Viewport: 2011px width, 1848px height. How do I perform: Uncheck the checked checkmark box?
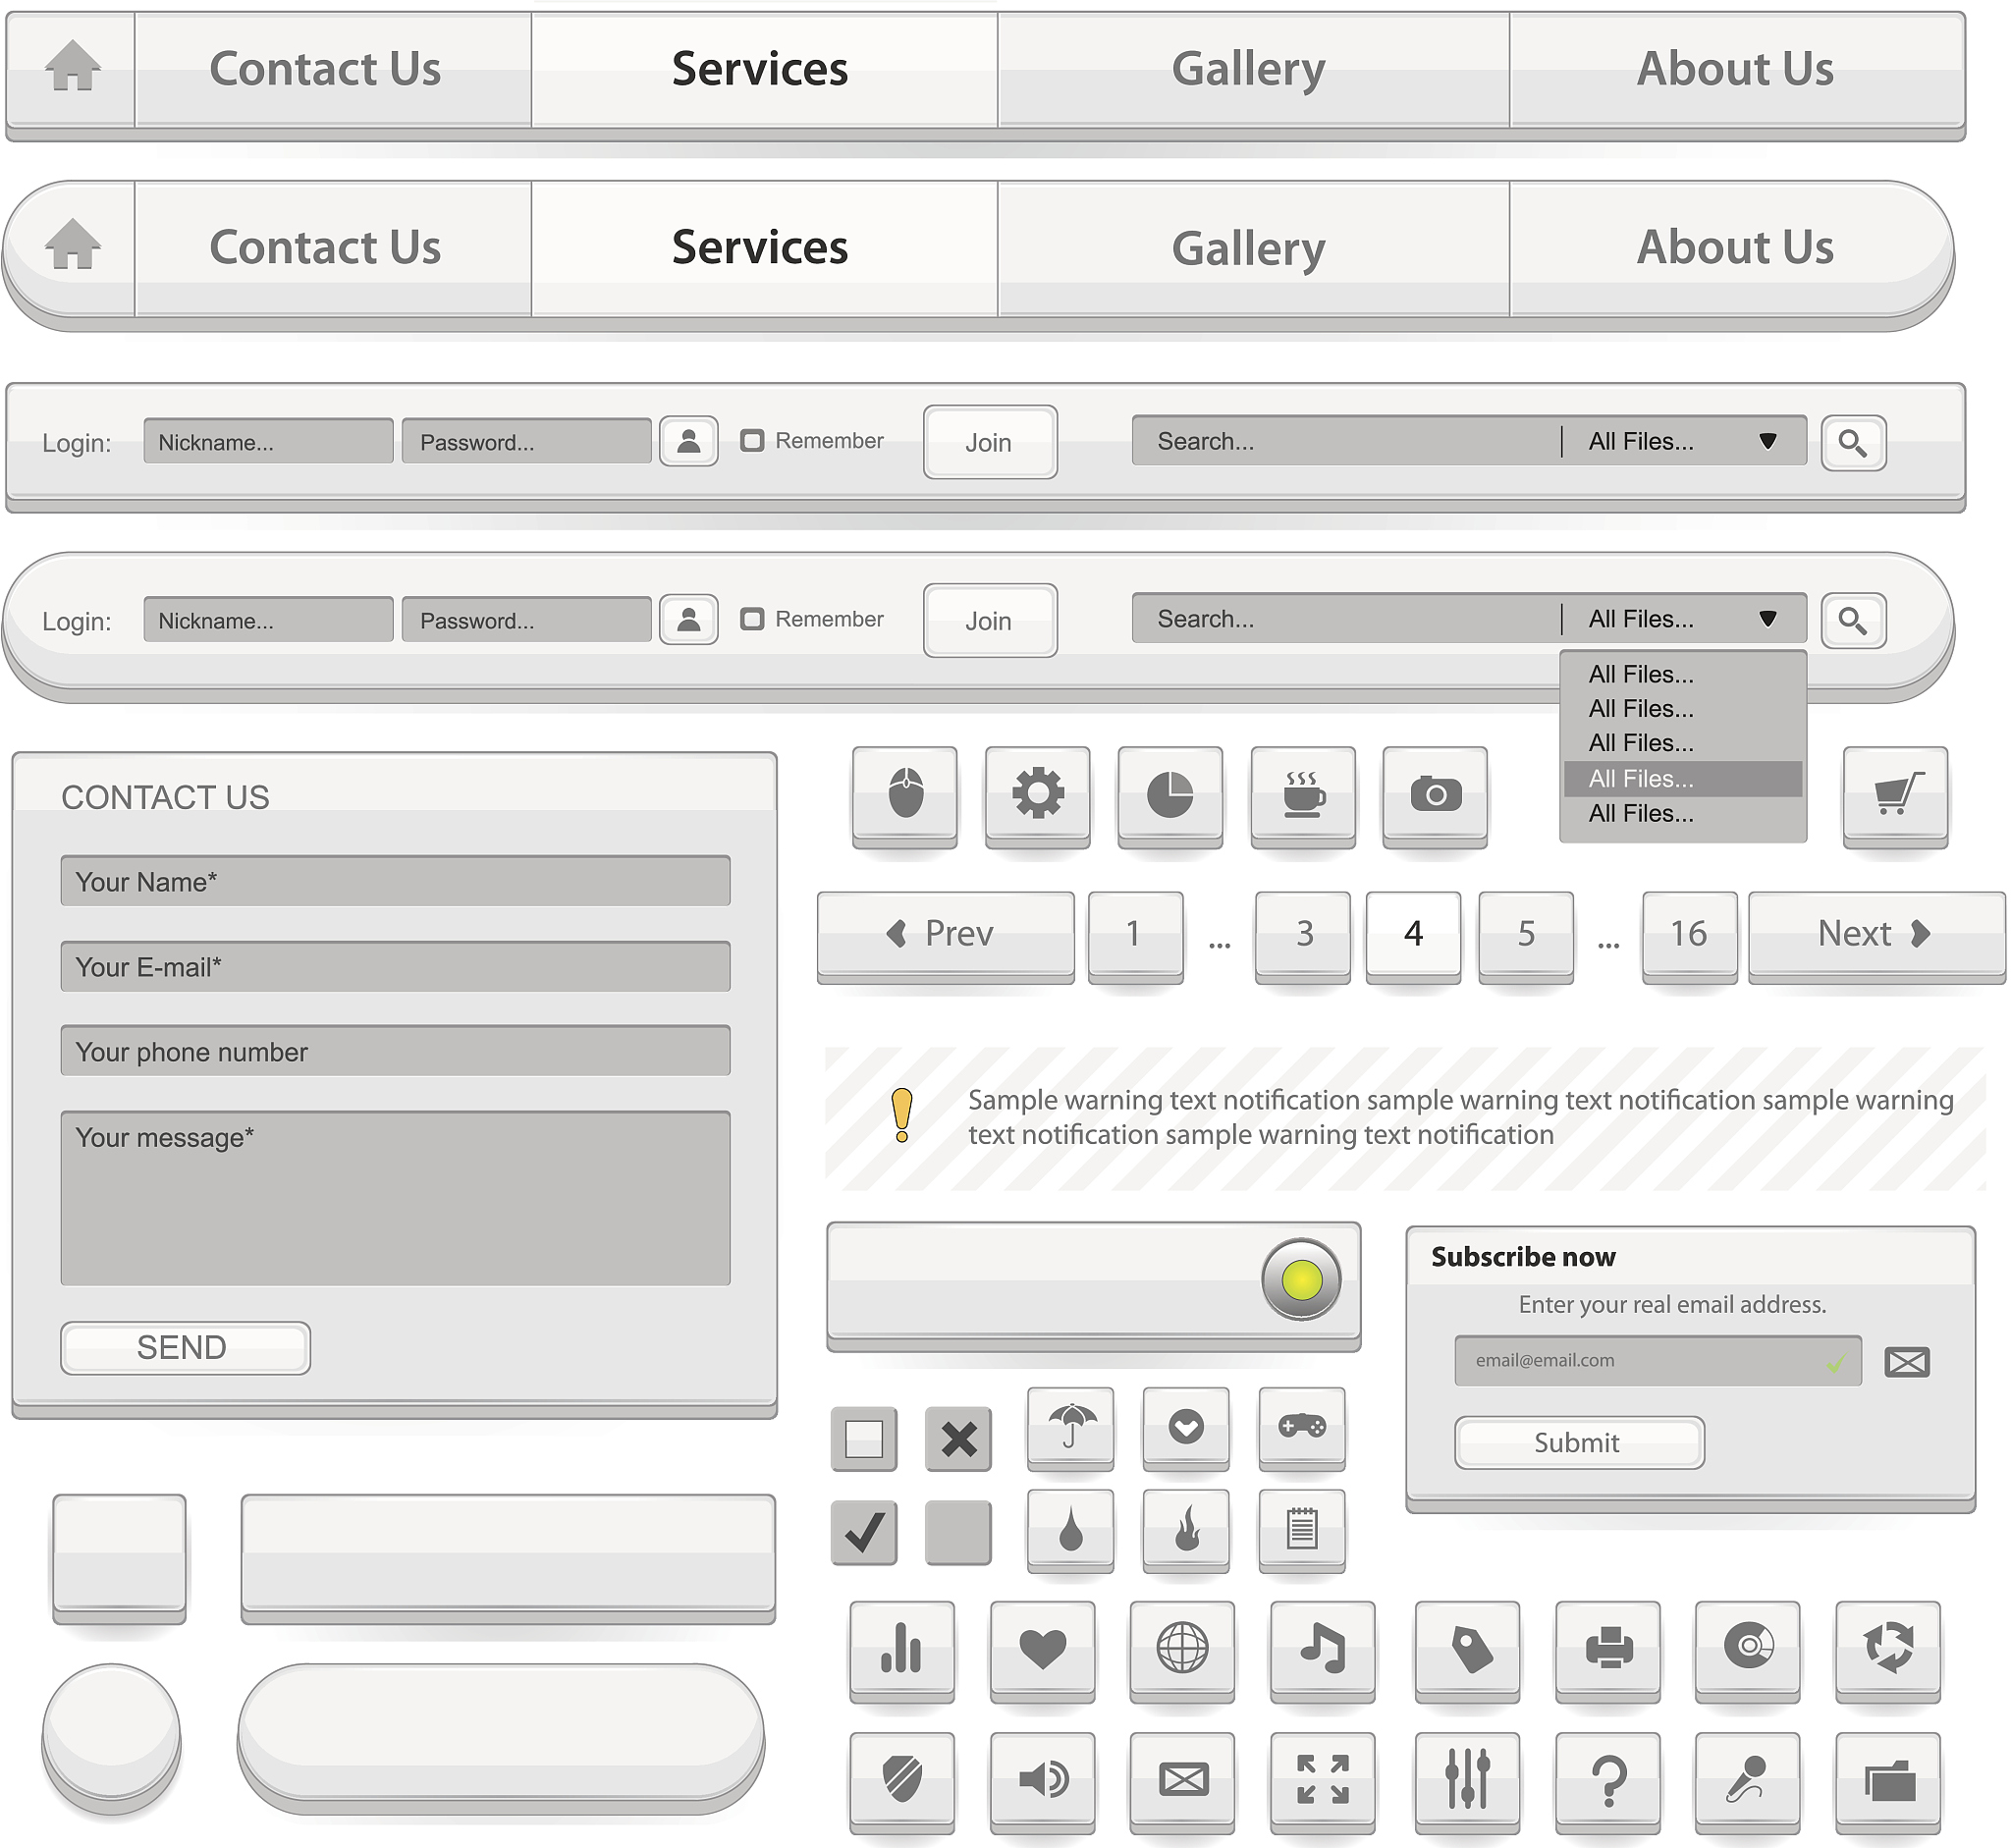click(x=864, y=1532)
